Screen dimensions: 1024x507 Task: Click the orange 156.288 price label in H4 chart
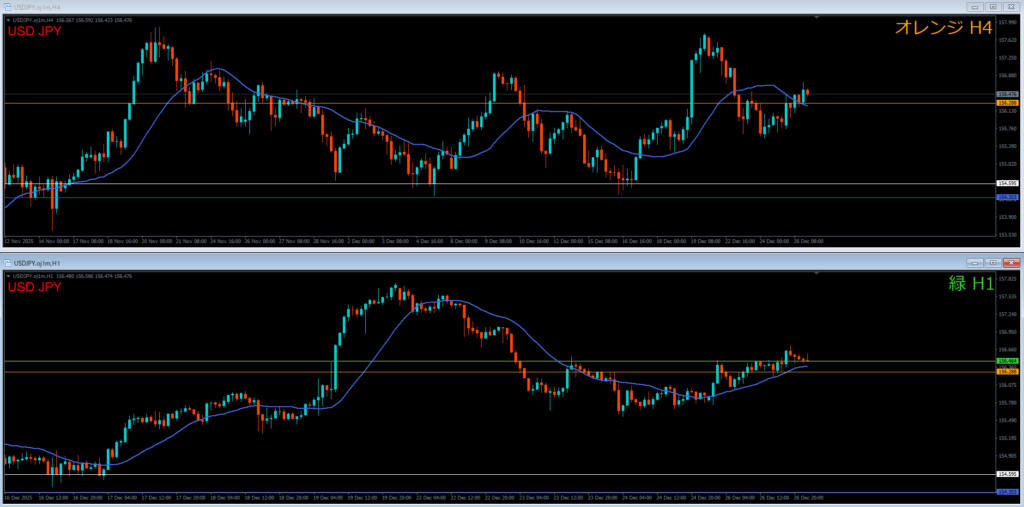[x=1007, y=103]
